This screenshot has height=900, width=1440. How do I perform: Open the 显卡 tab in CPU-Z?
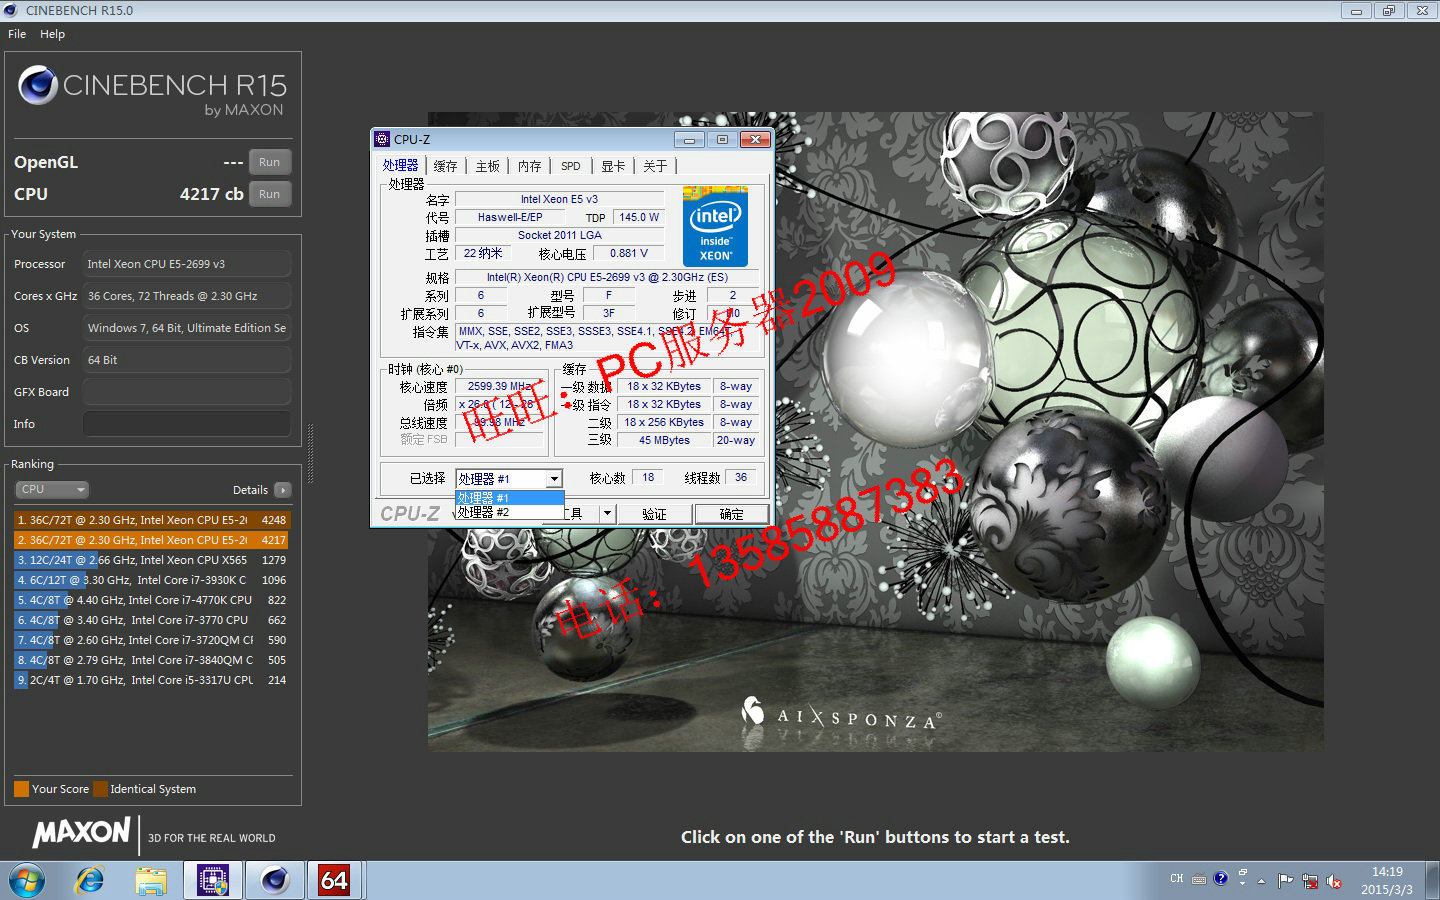613,166
